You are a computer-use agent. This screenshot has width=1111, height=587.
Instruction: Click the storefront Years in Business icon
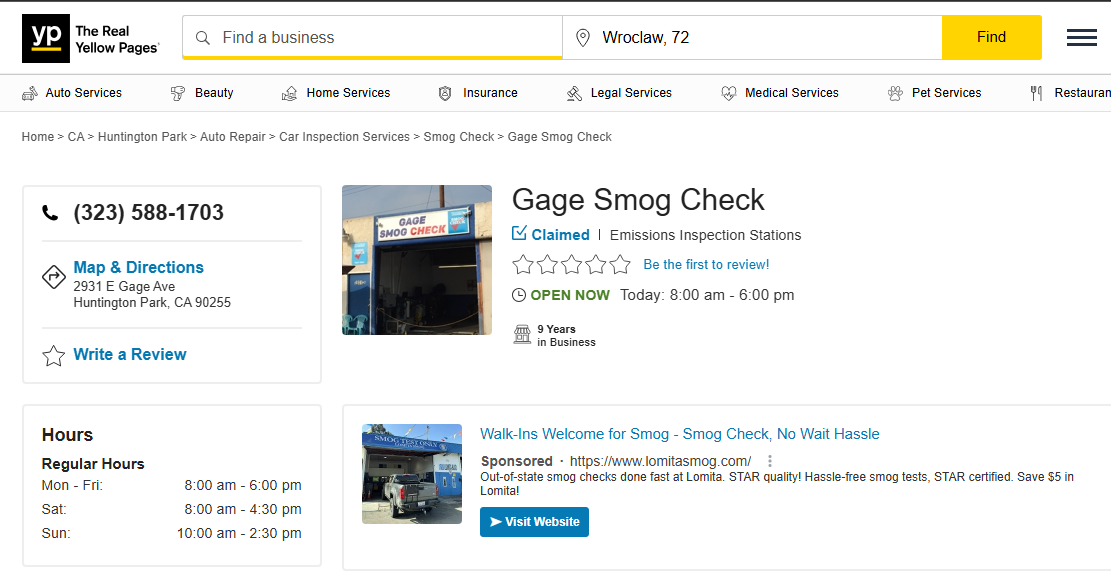pos(522,335)
